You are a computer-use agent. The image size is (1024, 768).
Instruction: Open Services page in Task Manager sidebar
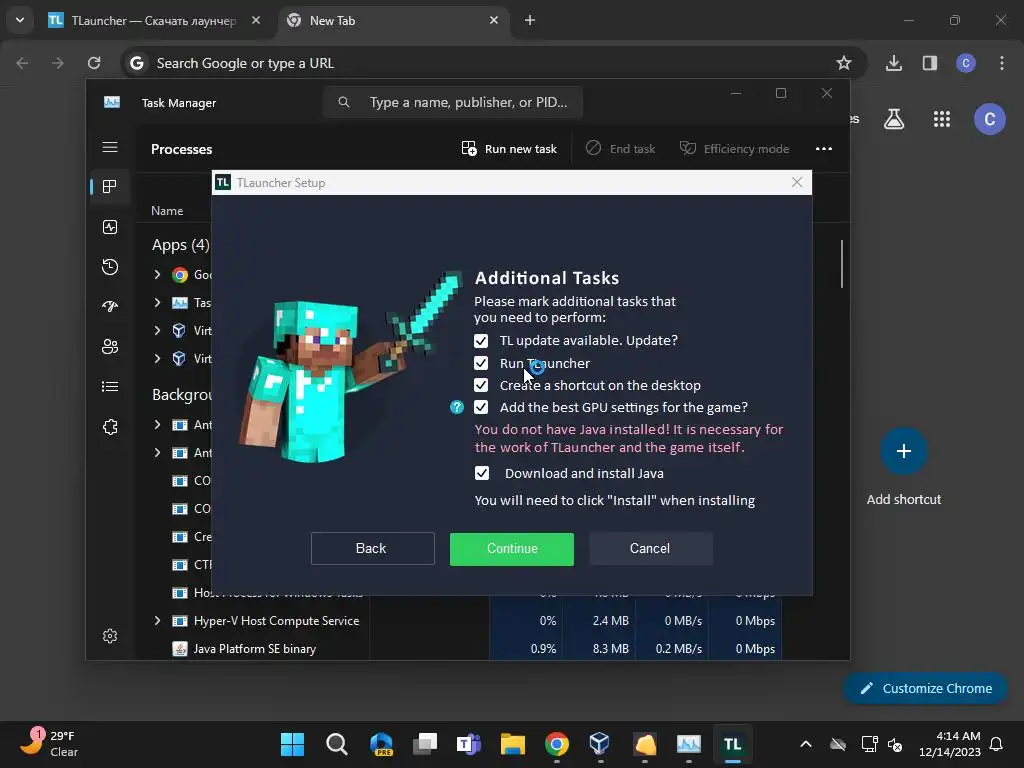(x=110, y=427)
